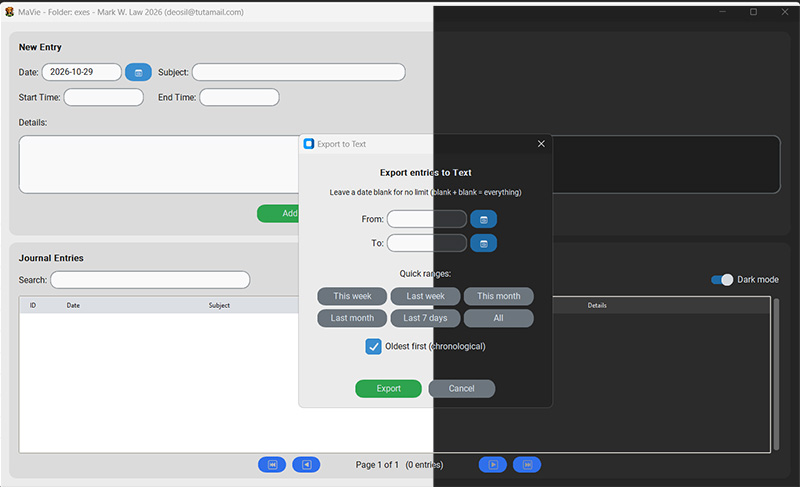
Task: Go to next page of entries
Action: 493,465
